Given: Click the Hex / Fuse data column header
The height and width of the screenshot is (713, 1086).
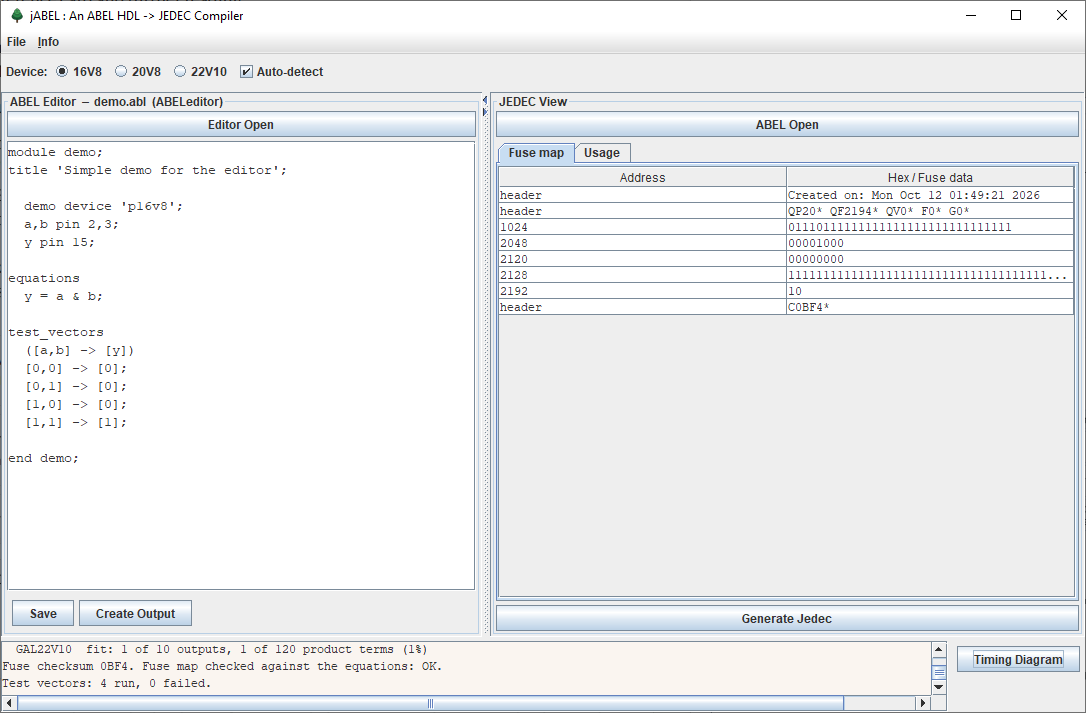Looking at the screenshot, I should pos(930,177).
